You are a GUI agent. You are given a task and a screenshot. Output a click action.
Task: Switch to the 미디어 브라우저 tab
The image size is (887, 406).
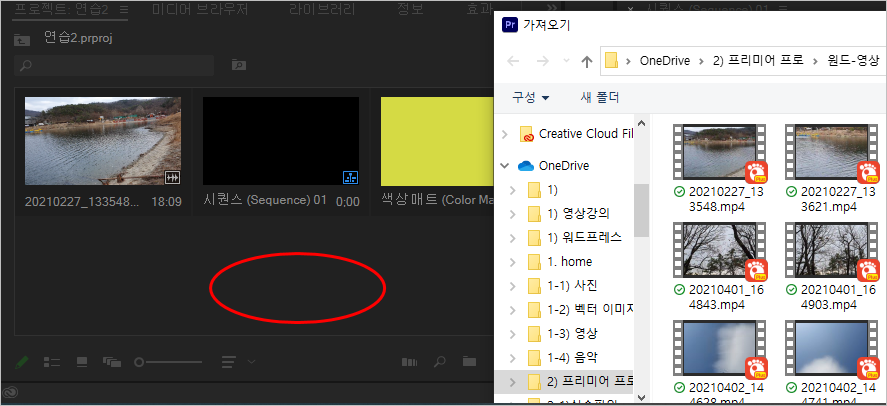point(200,10)
